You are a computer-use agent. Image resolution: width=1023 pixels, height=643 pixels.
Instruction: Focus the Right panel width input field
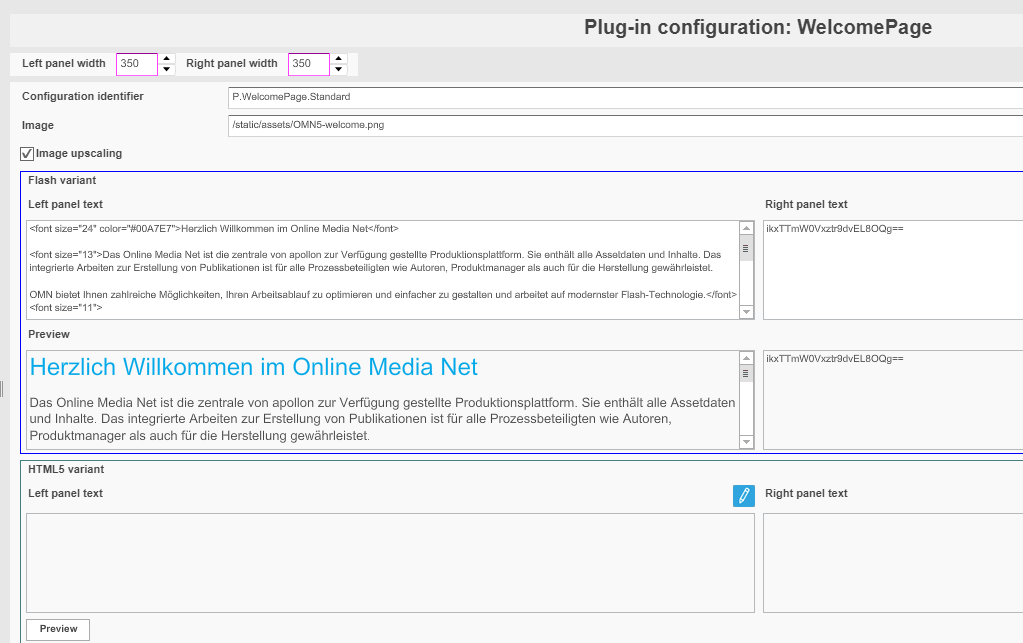[x=309, y=64]
